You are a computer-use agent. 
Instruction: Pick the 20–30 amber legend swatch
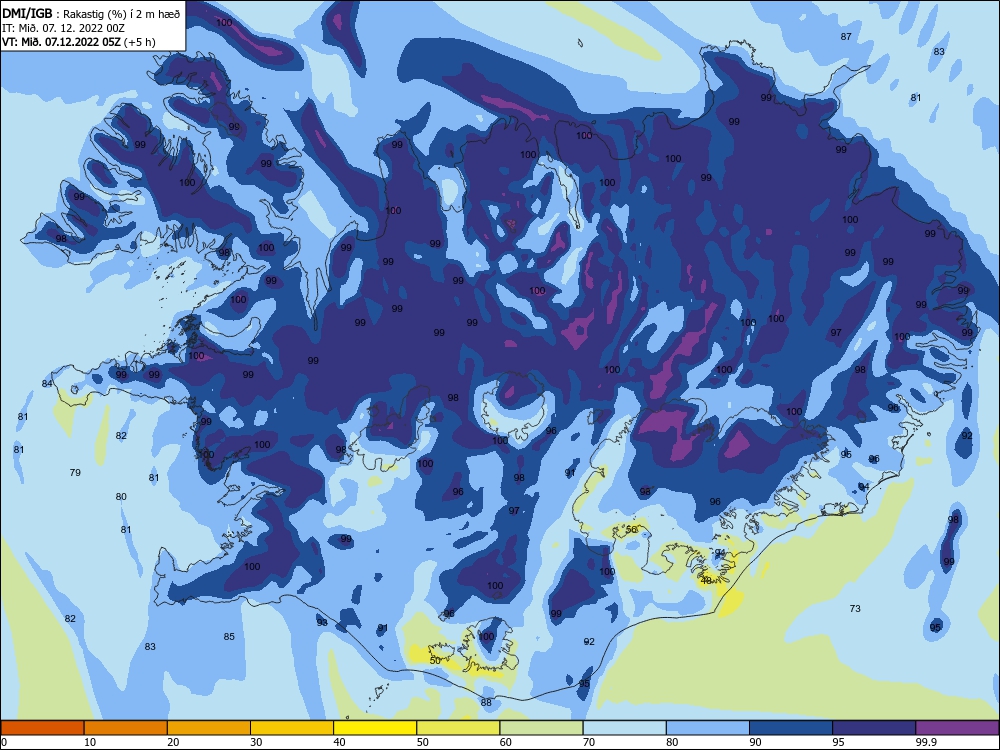[x=209, y=728]
